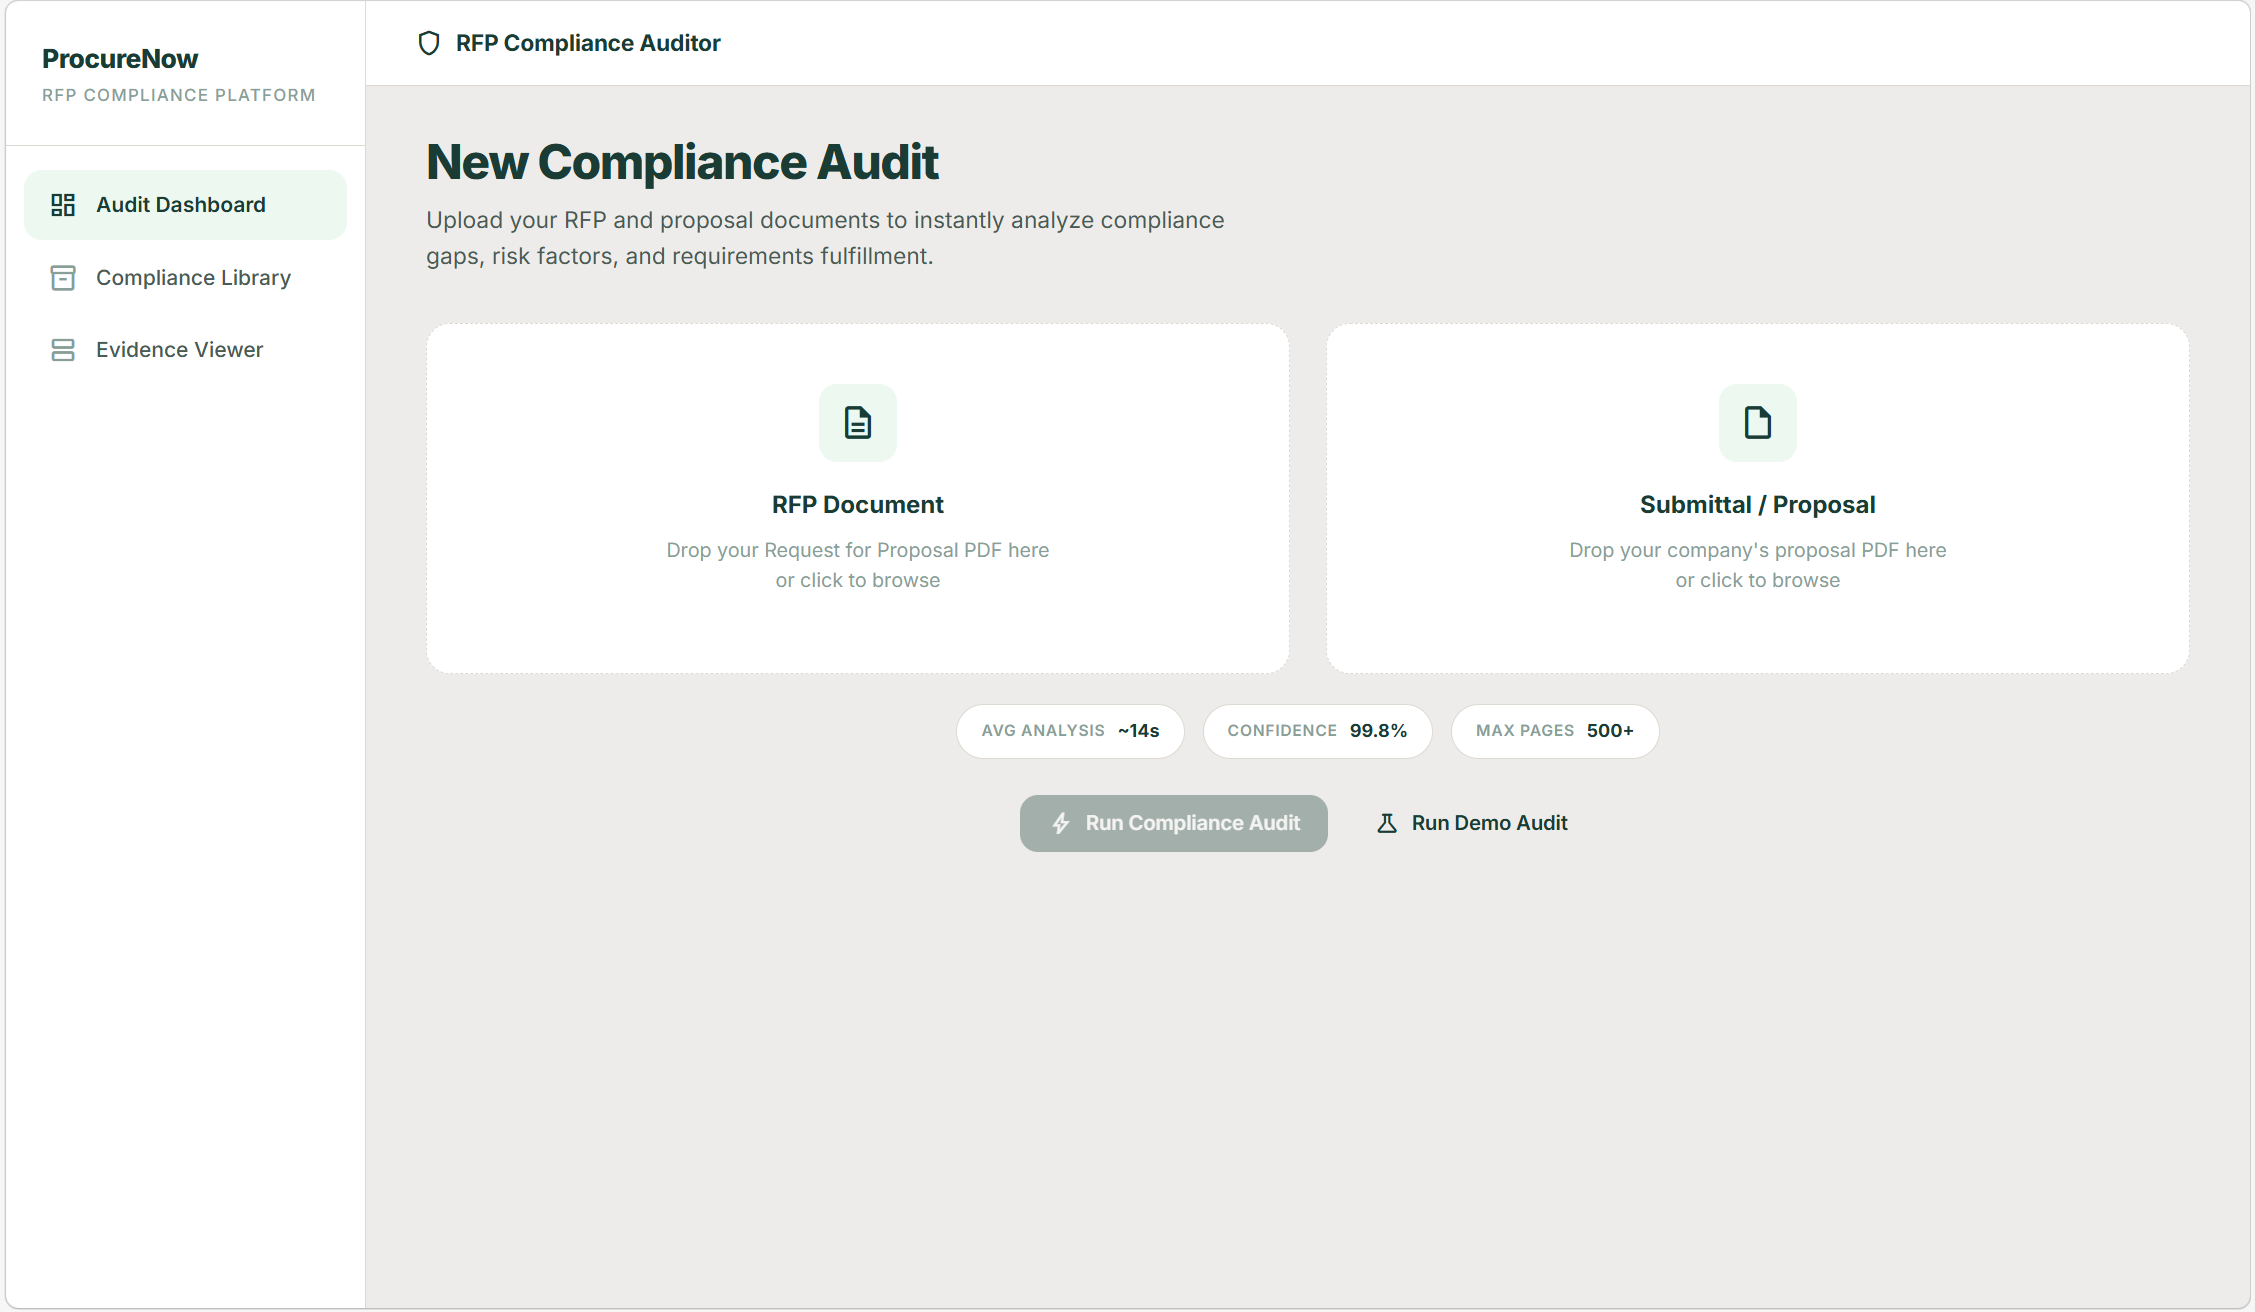Click the RFP Document file icon

(857, 423)
